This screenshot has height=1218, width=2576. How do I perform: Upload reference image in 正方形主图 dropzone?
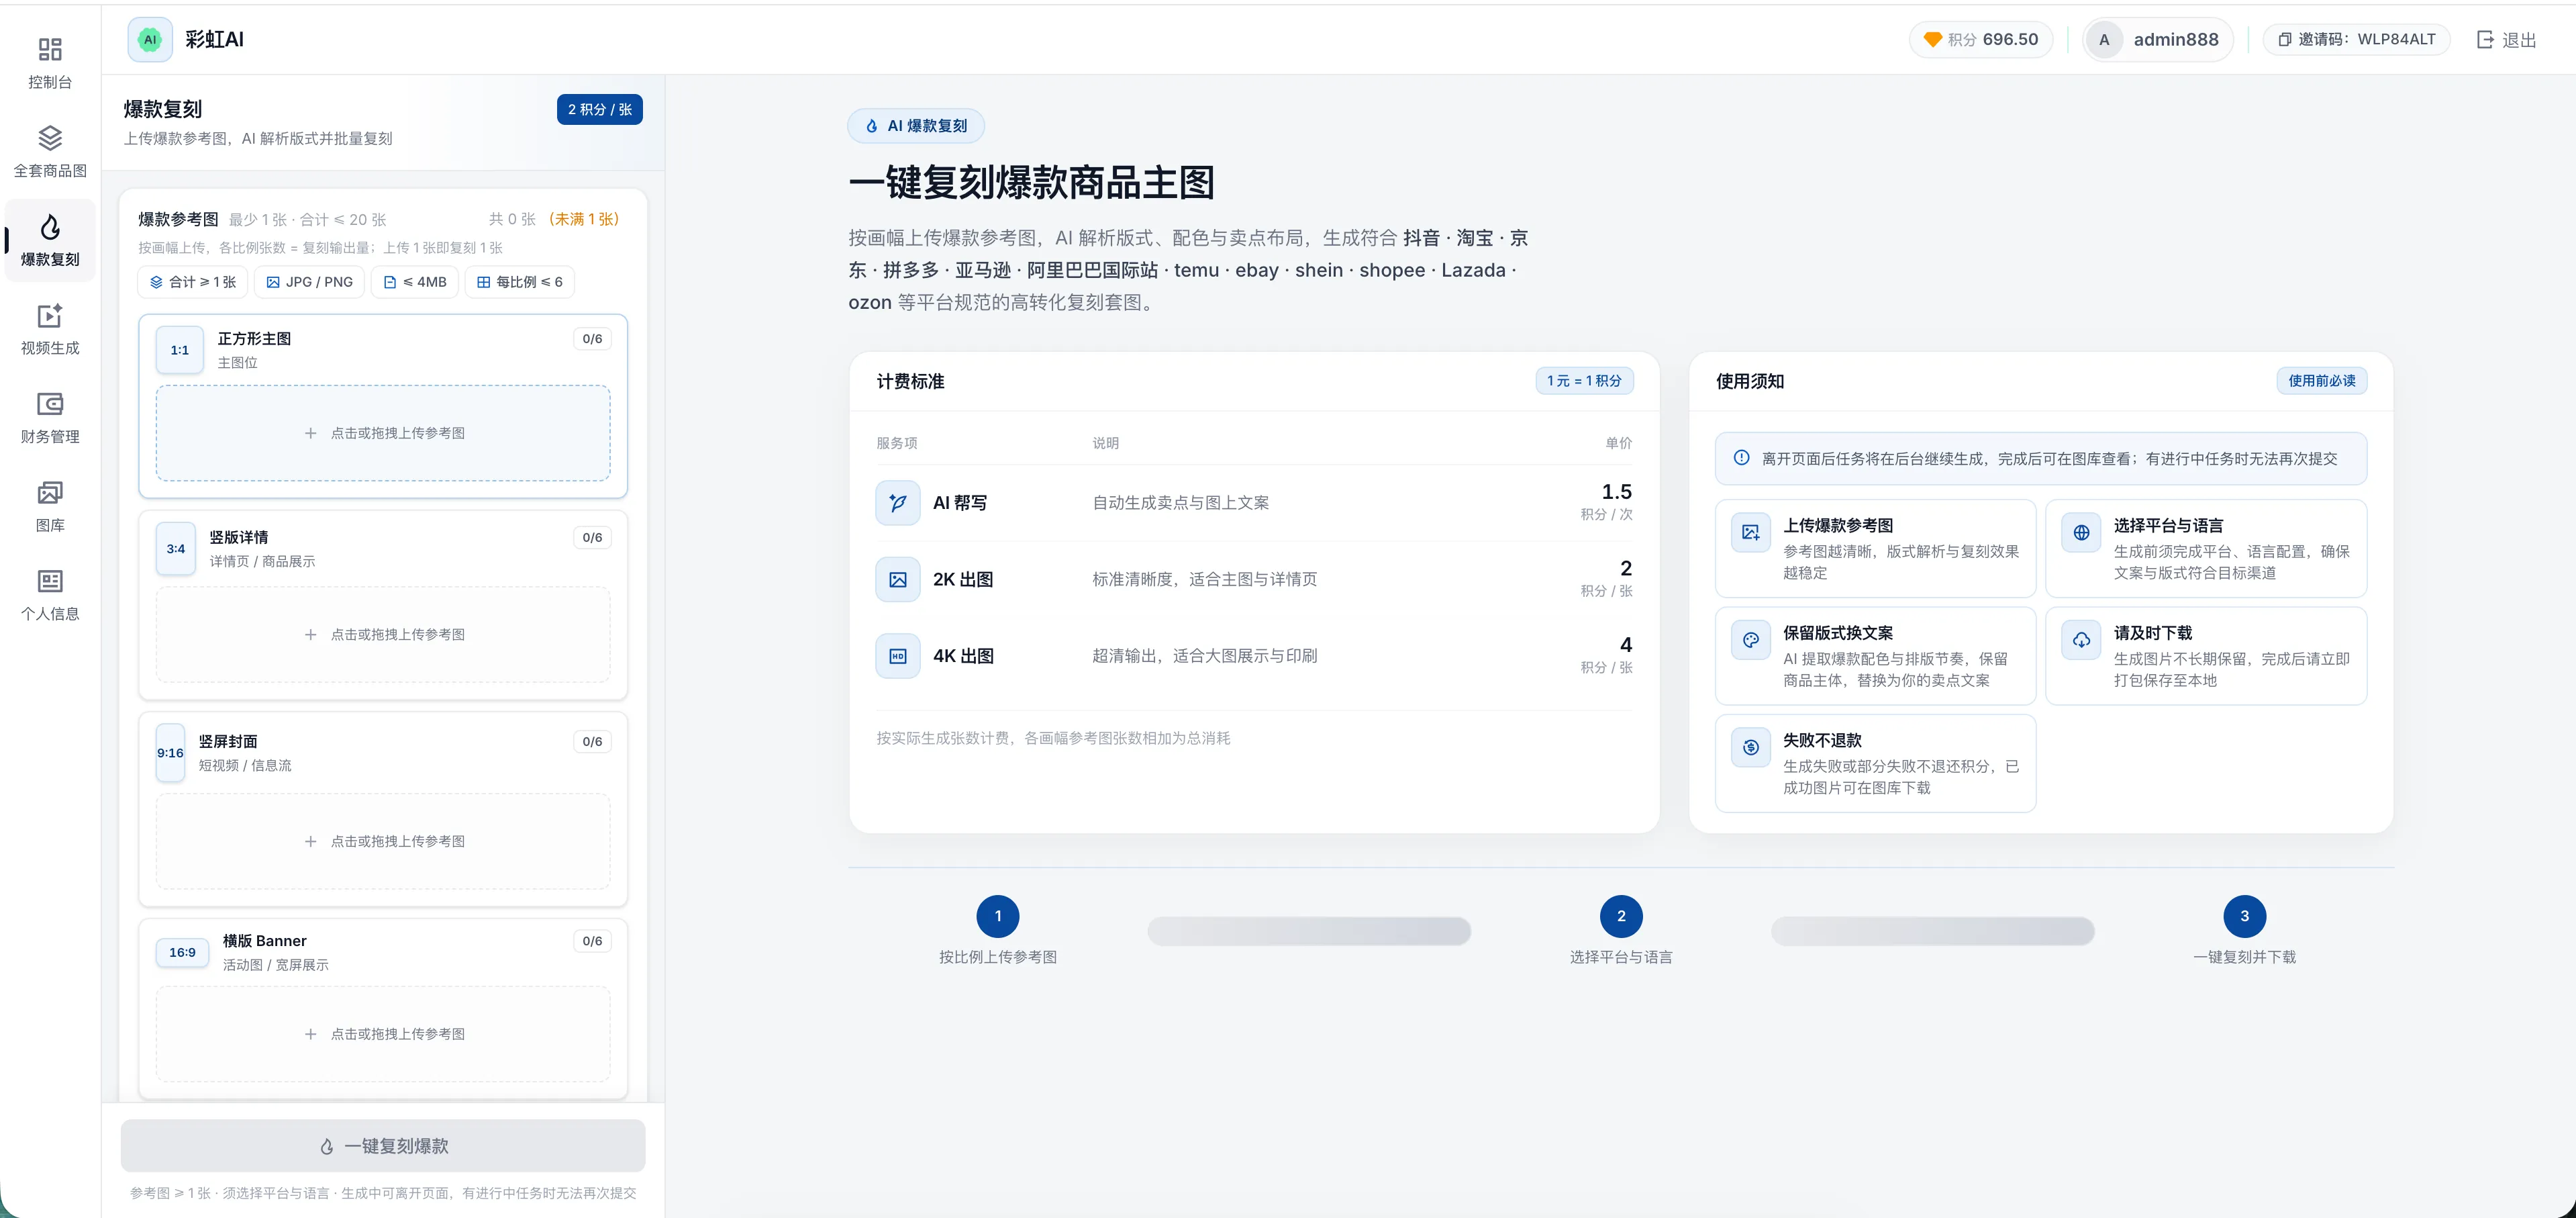[383, 433]
